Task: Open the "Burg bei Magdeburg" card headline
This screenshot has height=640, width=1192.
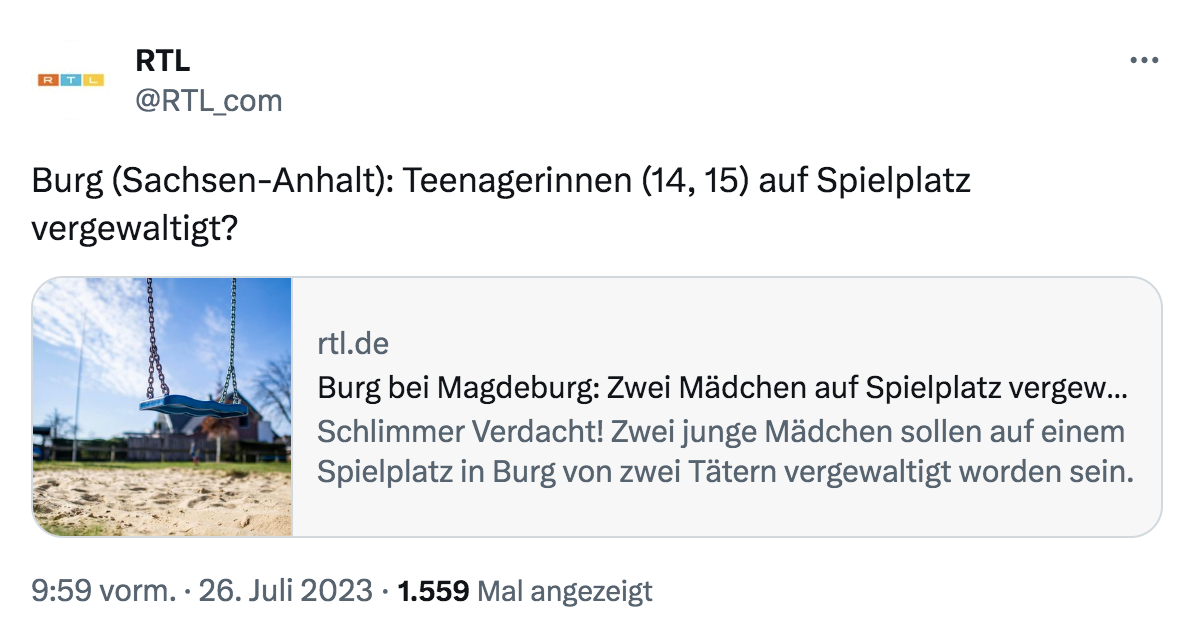Action: click(x=722, y=388)
